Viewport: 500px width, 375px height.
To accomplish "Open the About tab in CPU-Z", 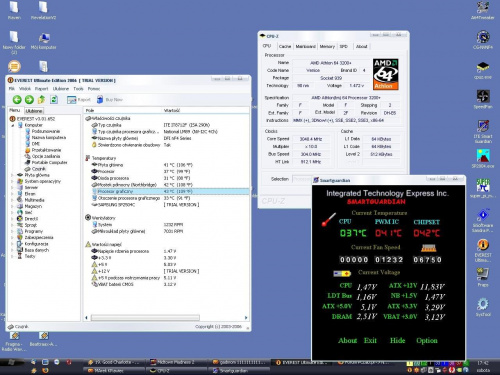I will pos(361,46).
